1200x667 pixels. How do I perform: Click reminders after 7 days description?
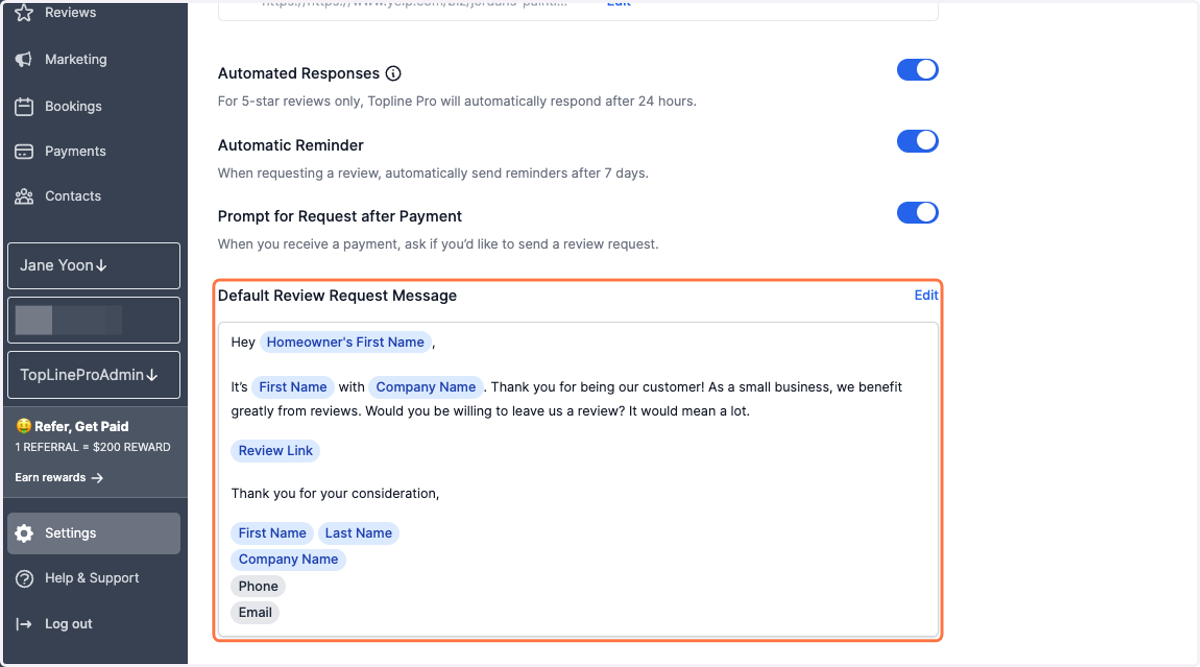pyautogui.click(x=433, y=174)
